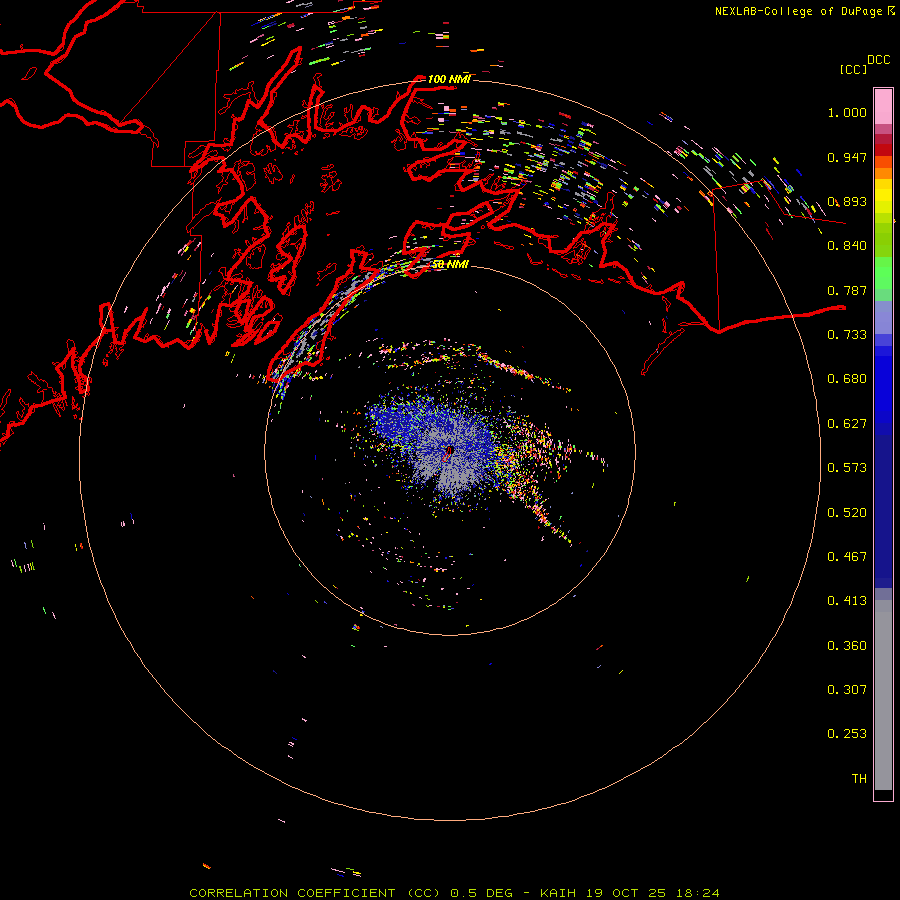
Task: Pick the pink segment of the color bar
Action: 883,107
